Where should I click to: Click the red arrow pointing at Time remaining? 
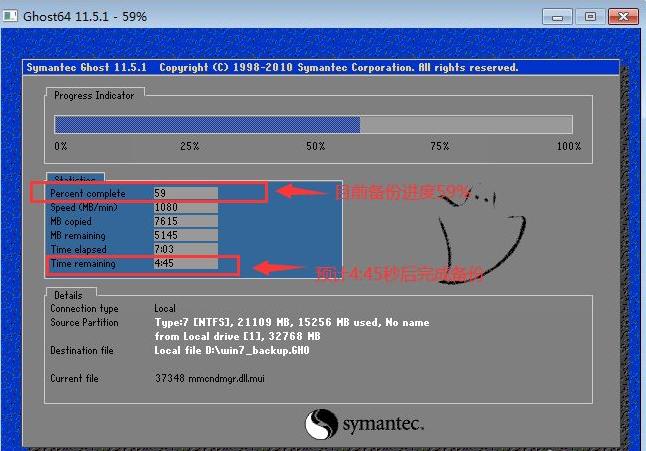[x=279, y=267]
